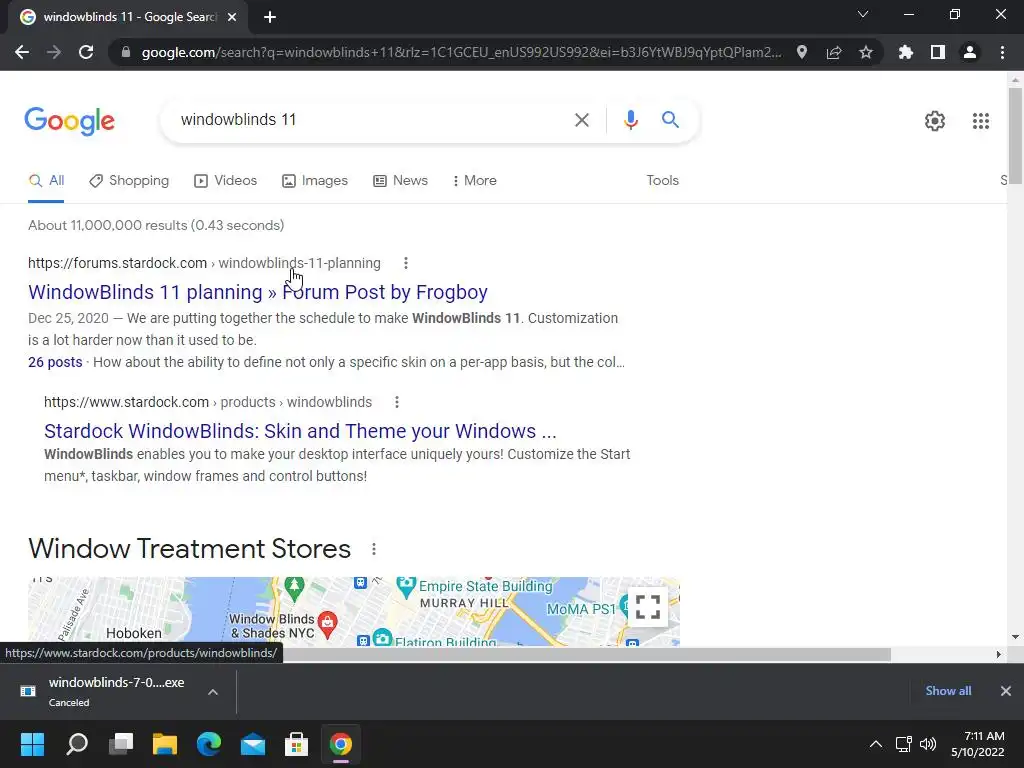
Task: Open download options for windowblinds exe
Action: pos(213,692)
